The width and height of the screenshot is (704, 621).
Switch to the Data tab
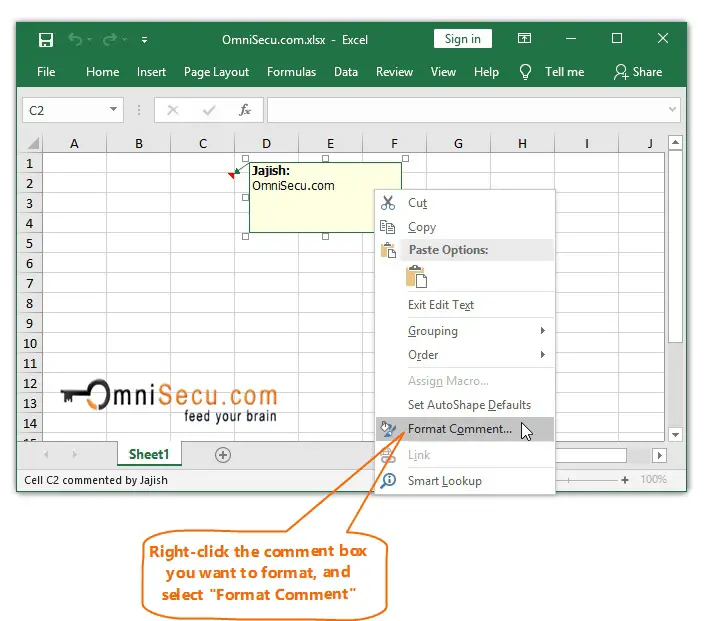346,72
